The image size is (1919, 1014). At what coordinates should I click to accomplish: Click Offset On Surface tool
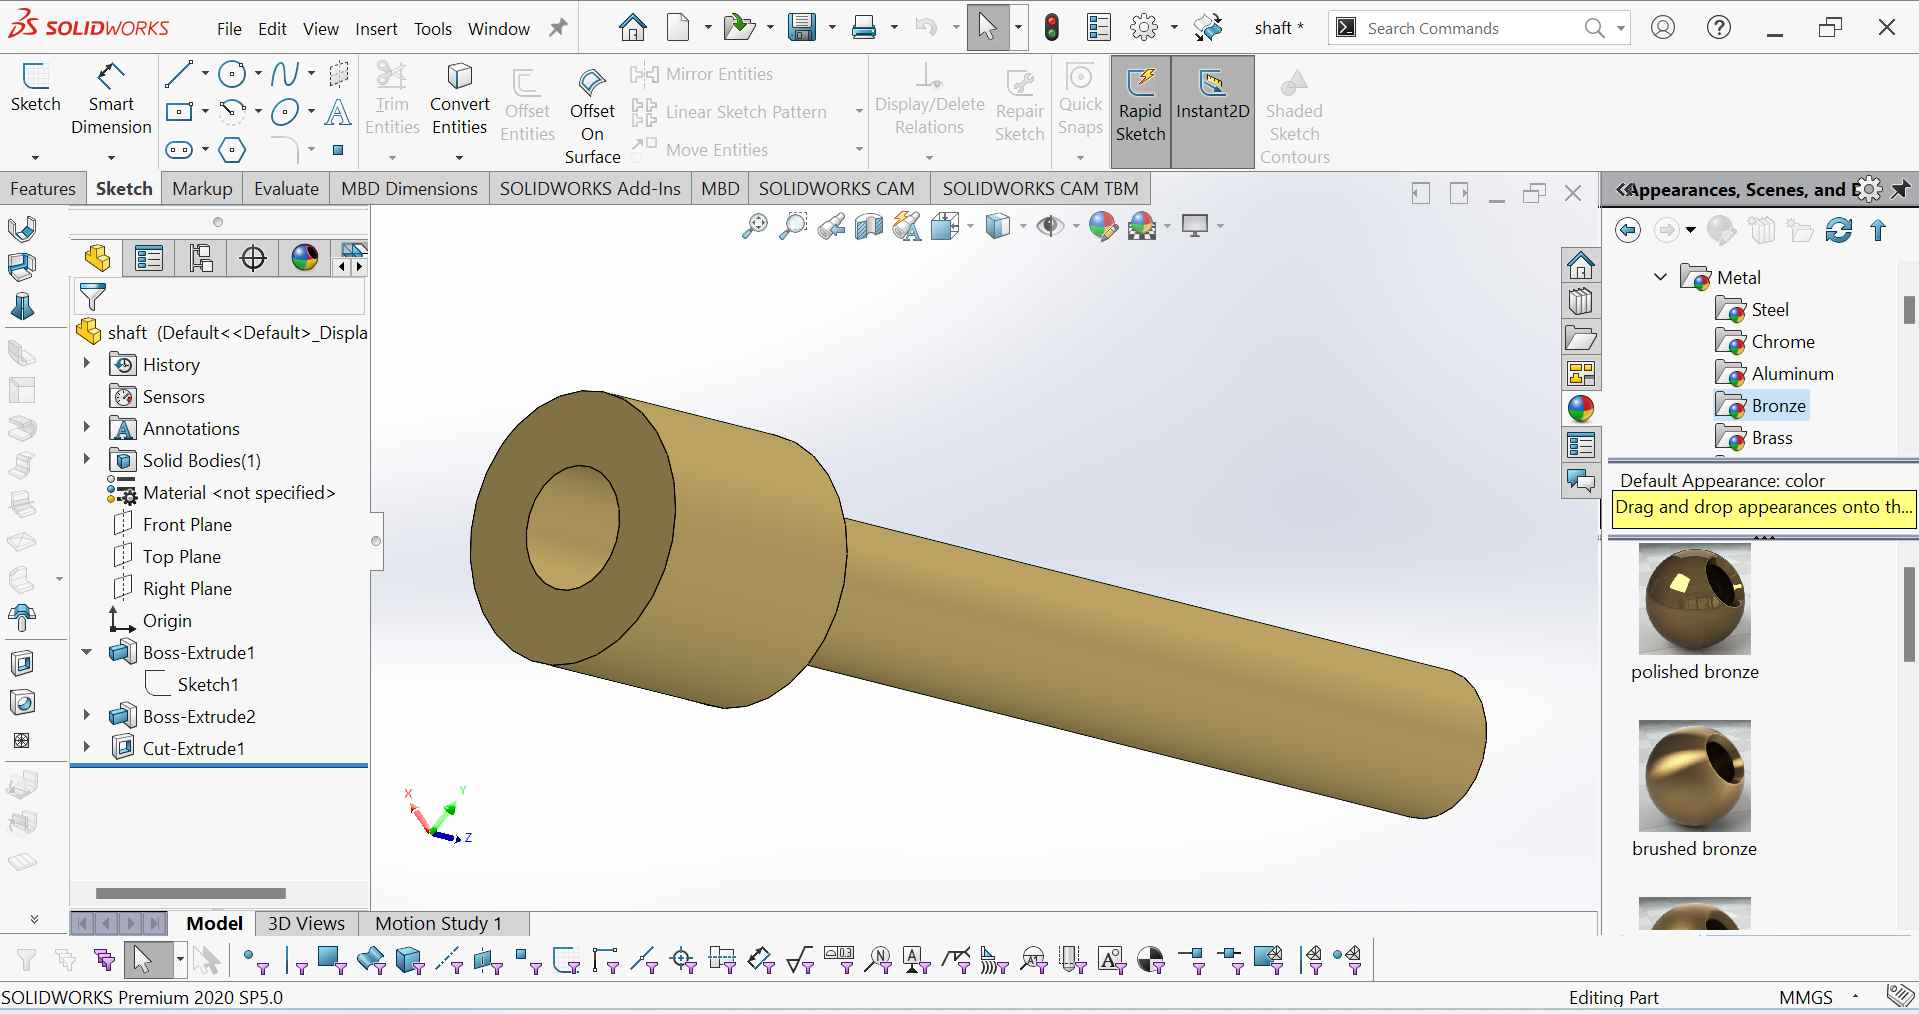point(592,115)
